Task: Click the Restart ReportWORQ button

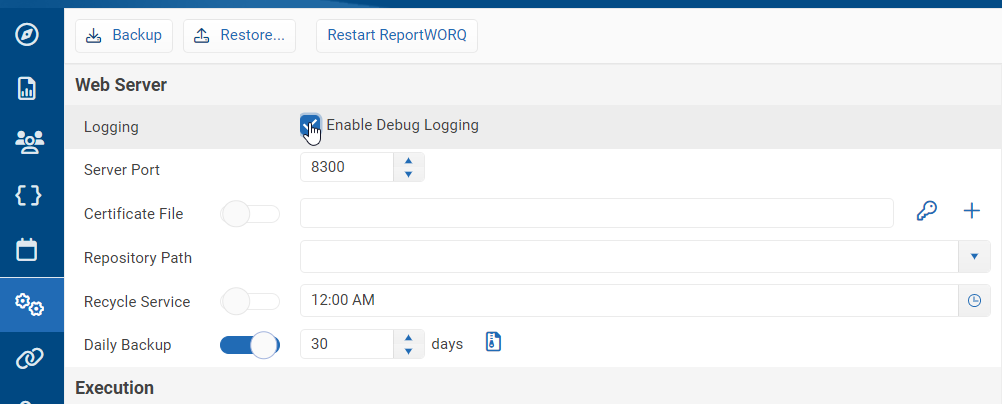Action: tap(397, 35)
